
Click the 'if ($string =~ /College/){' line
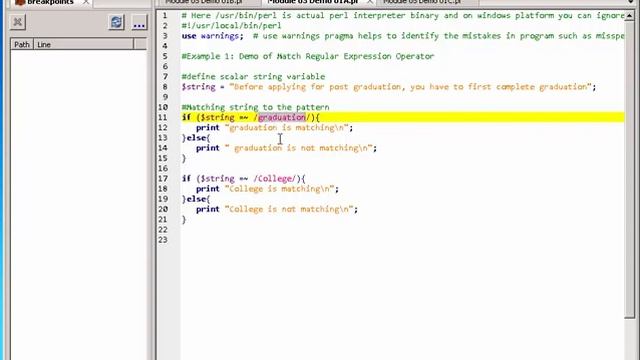[x=244, y=179]
